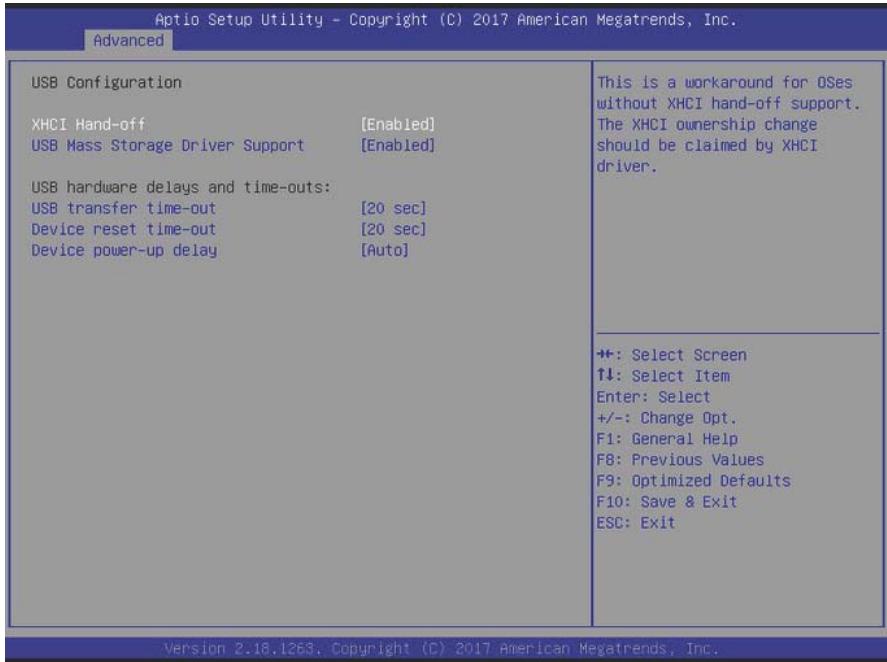Open Device power-up delay Auto dropdown

click(x=385, y=250)
